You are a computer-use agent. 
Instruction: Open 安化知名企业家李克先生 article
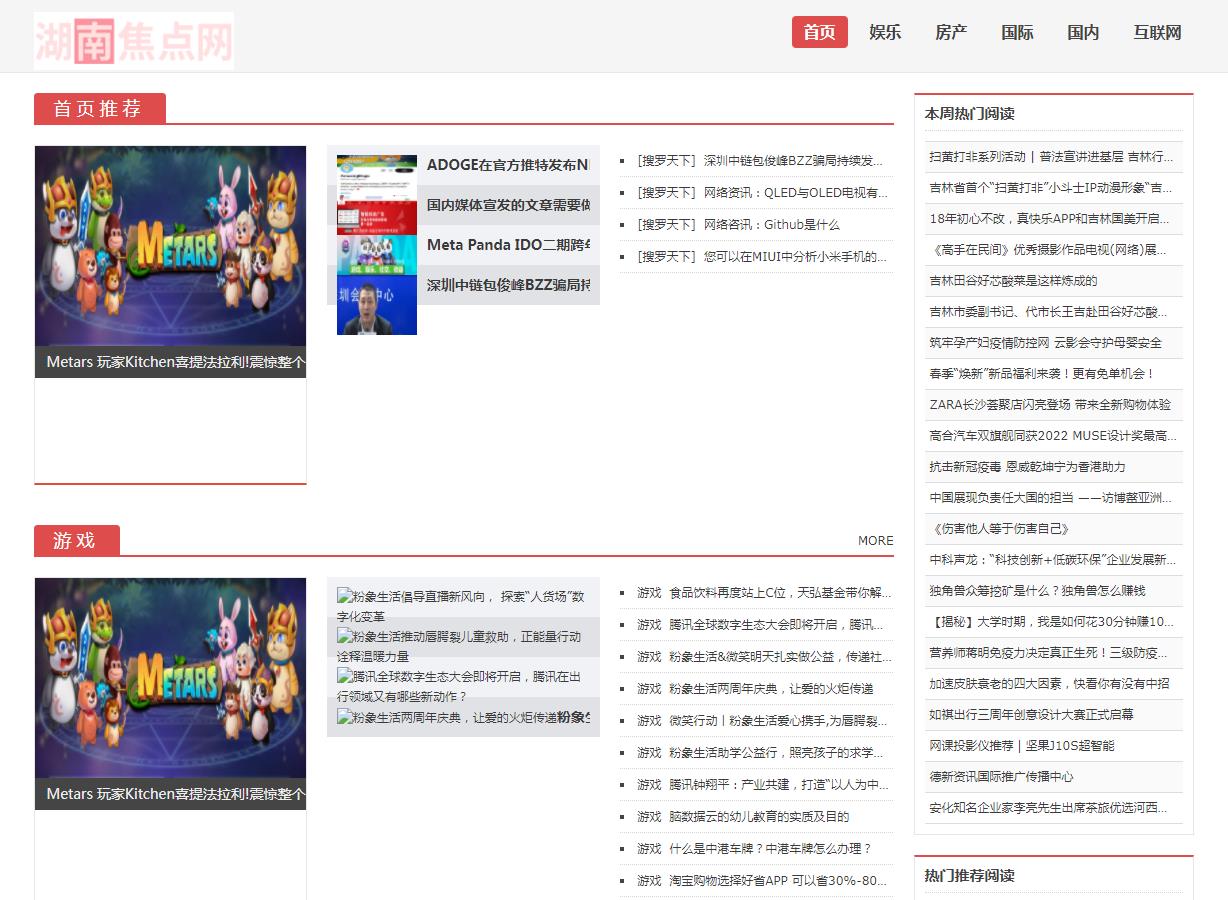click(1048, 807)
